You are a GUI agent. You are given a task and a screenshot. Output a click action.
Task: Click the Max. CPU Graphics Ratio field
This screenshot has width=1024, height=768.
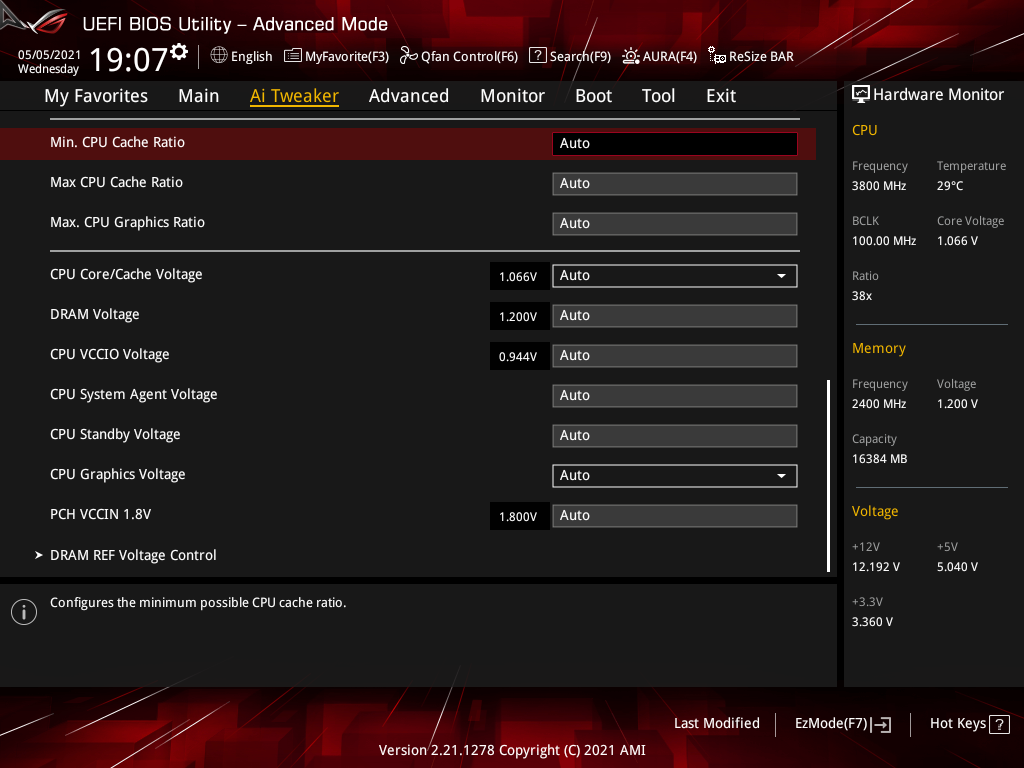coord(675,223)
